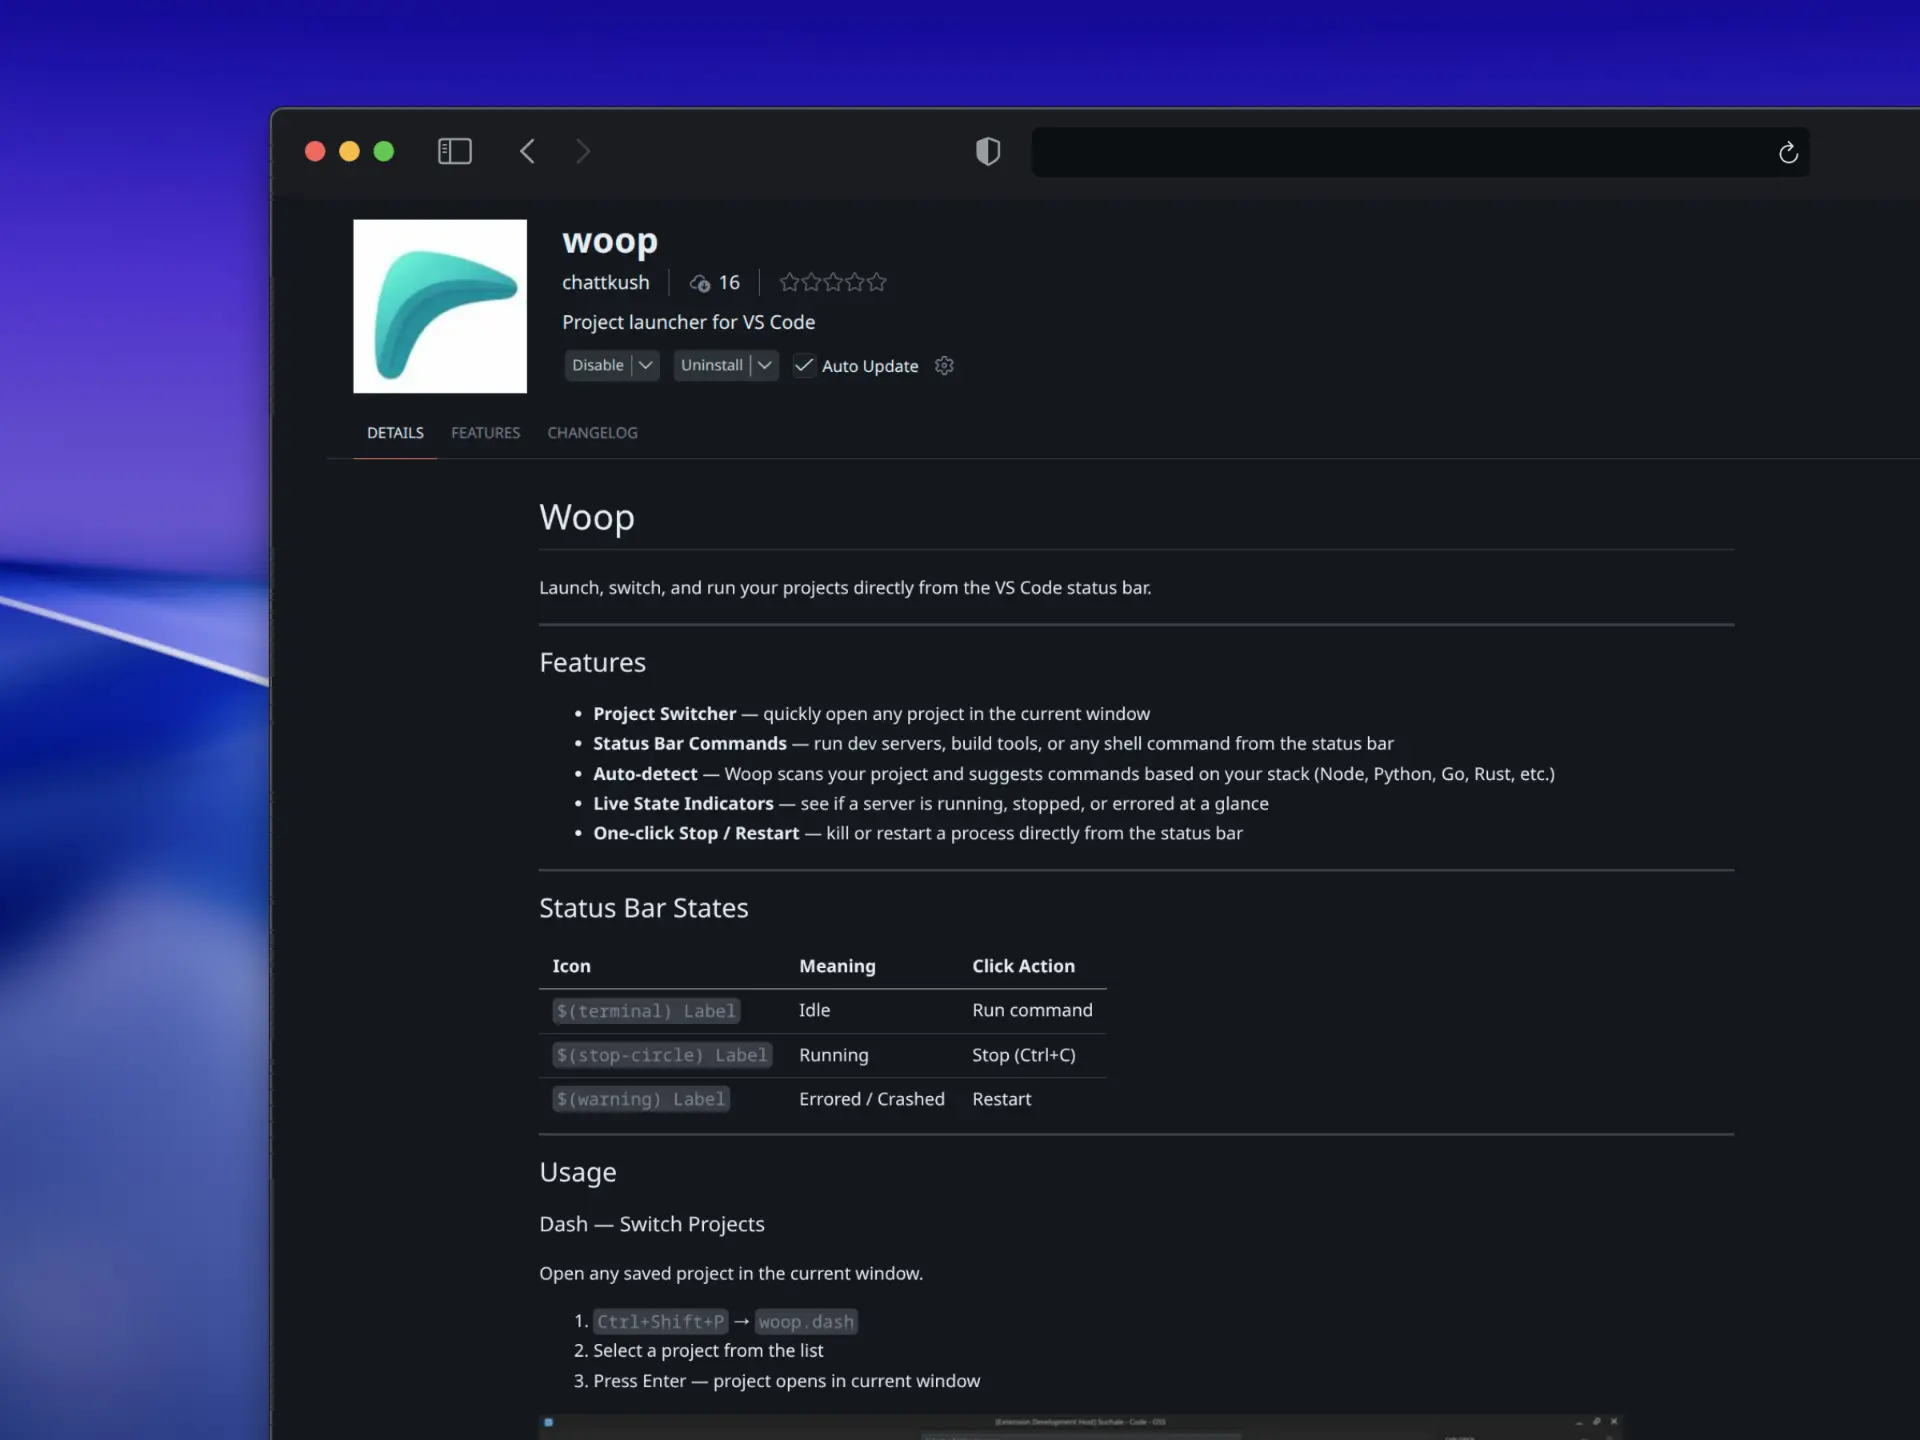Click the 'Features' section heading

click(592, 662)
